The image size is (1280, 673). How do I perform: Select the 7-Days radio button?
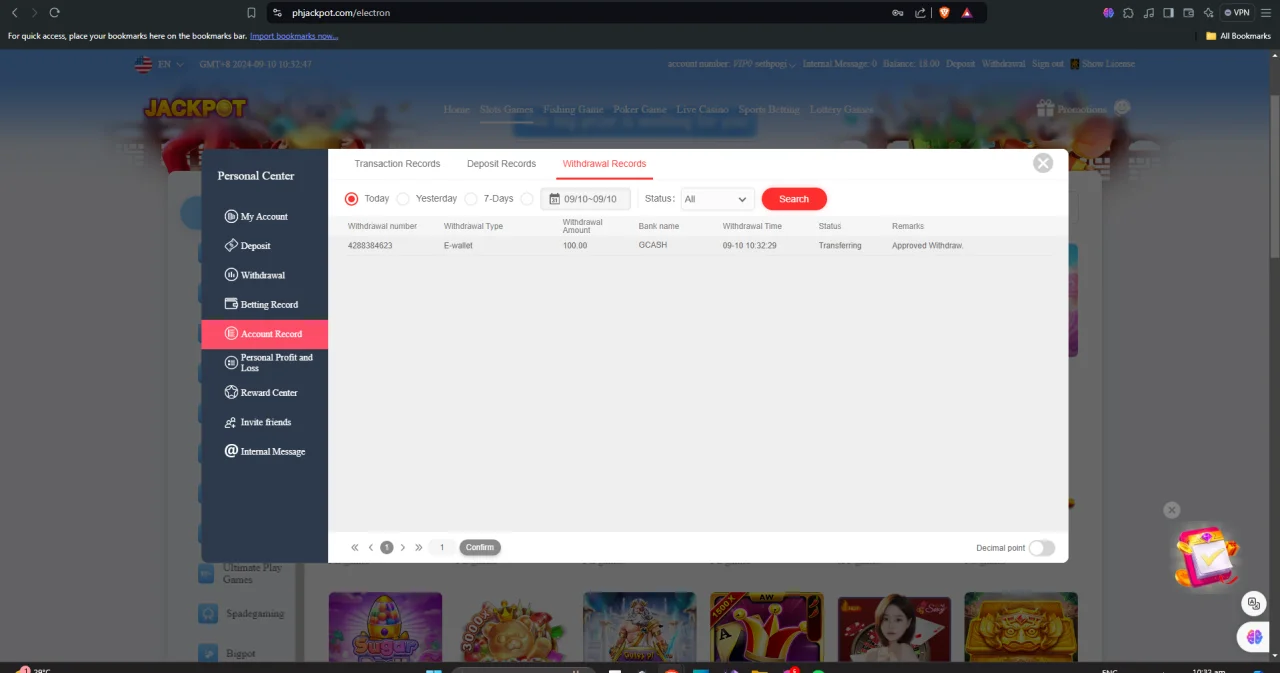coord(471,199)
